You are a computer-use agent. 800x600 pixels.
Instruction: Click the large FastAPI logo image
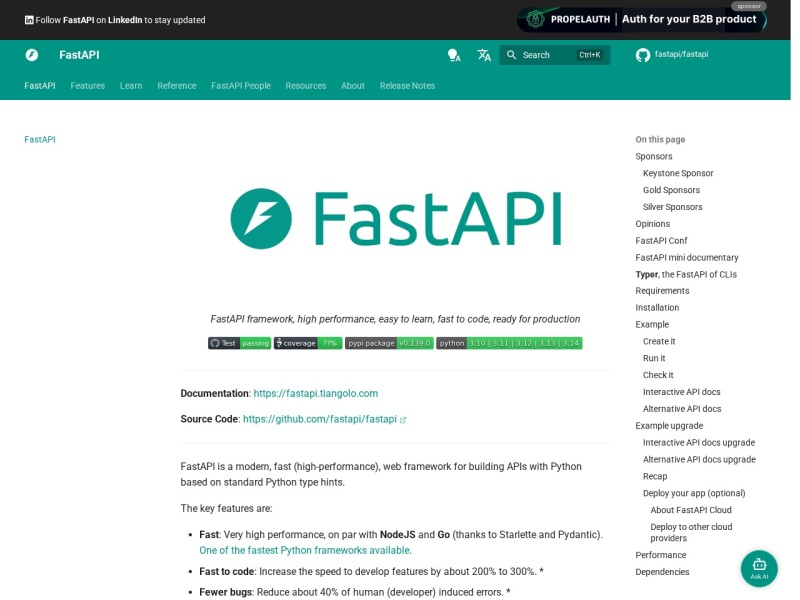395,218
